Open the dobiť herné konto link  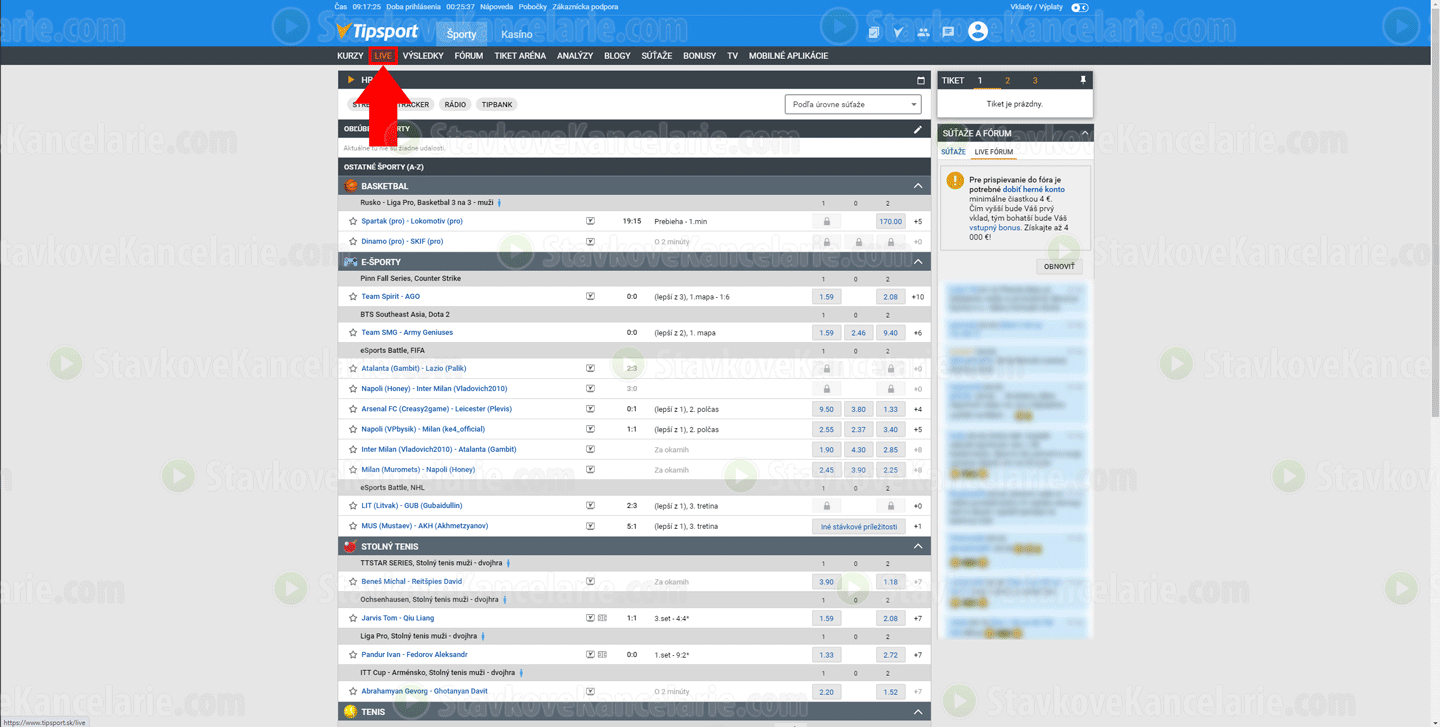[x=1034, y=189]
